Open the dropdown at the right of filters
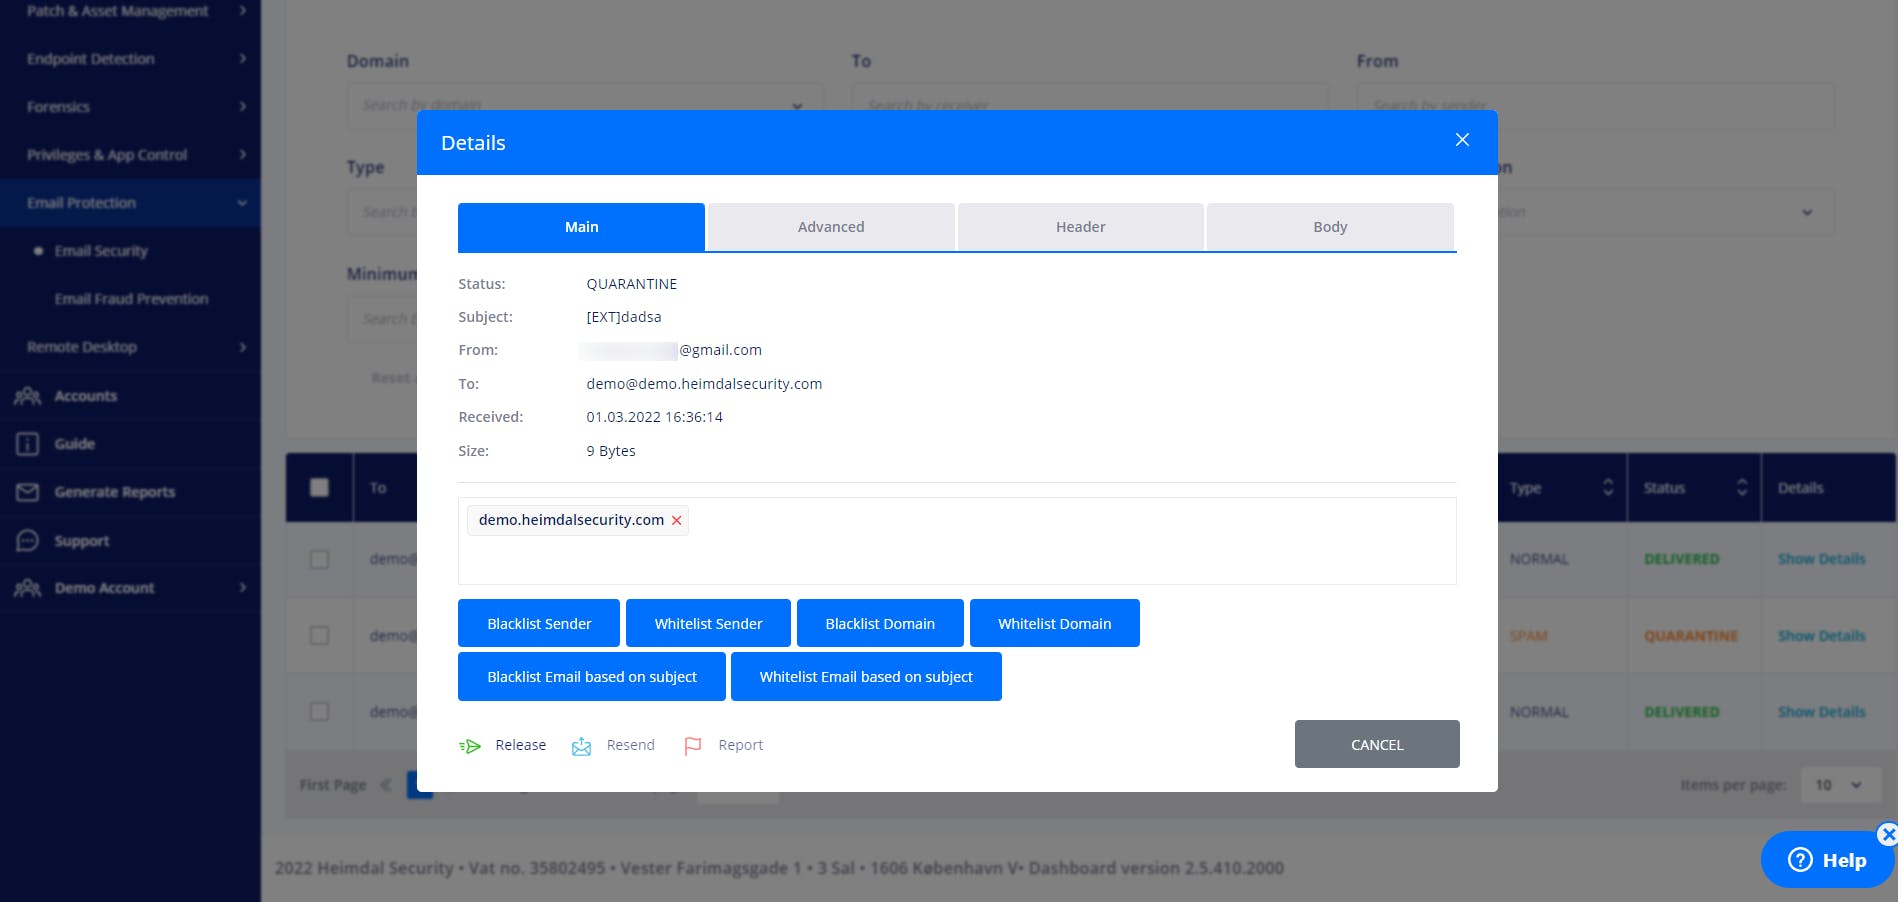 click(1806, 212)
